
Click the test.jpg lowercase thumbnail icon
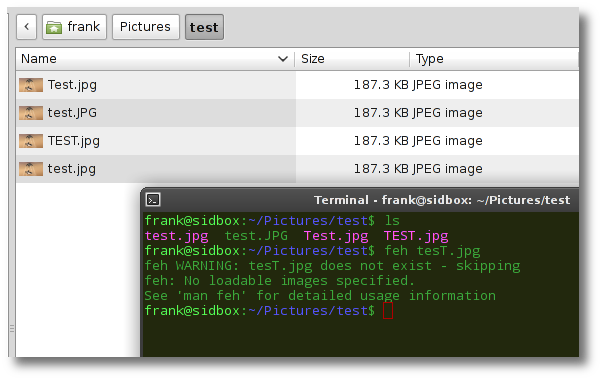31,169
